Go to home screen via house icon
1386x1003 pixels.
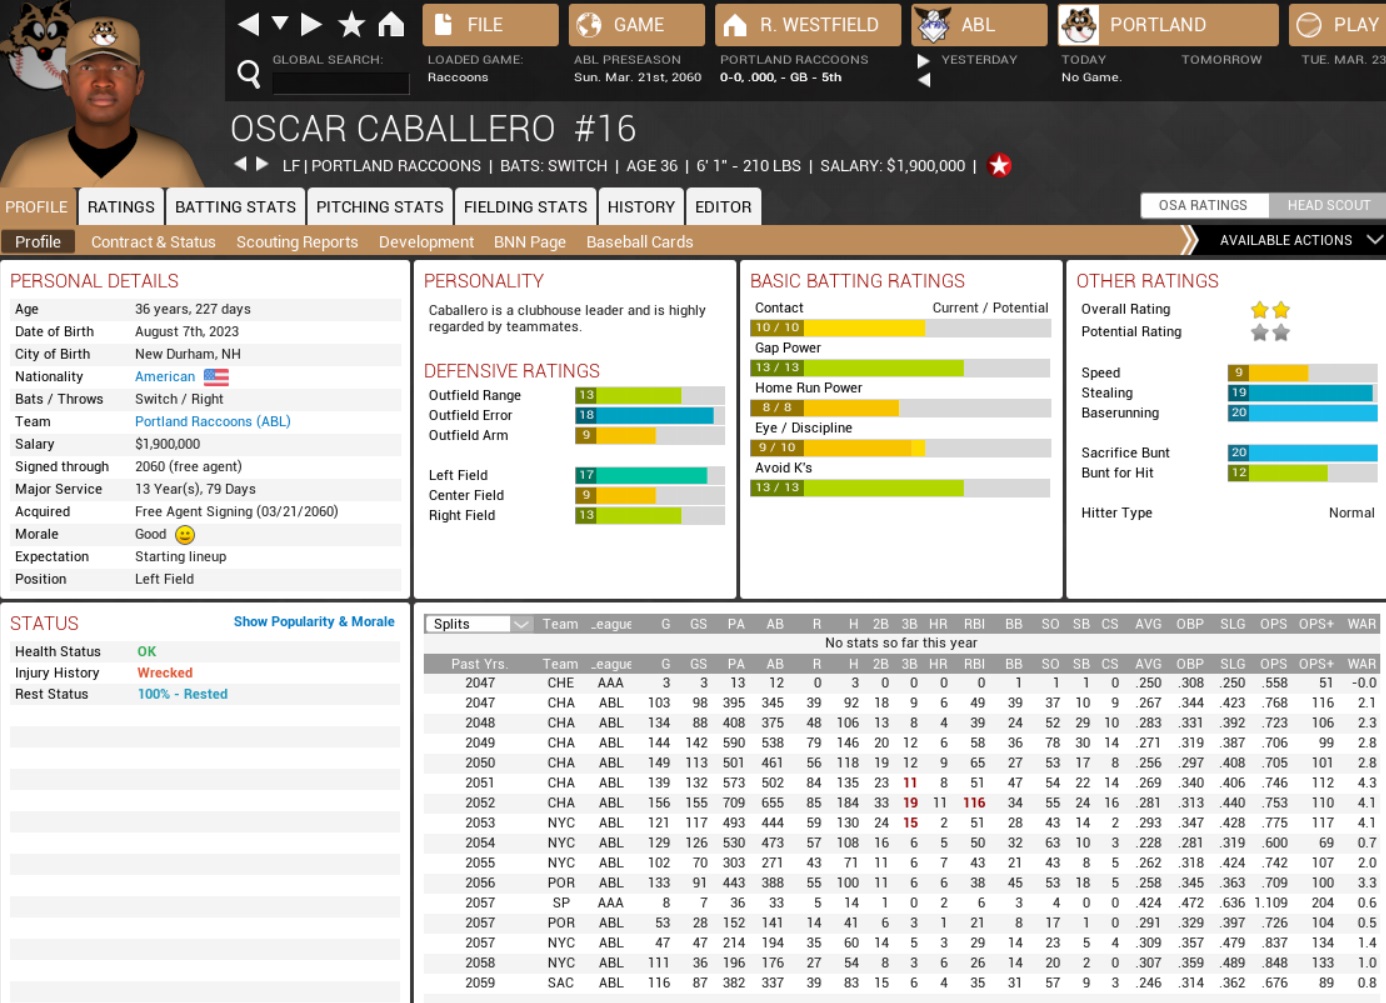[x=391, y=24]
